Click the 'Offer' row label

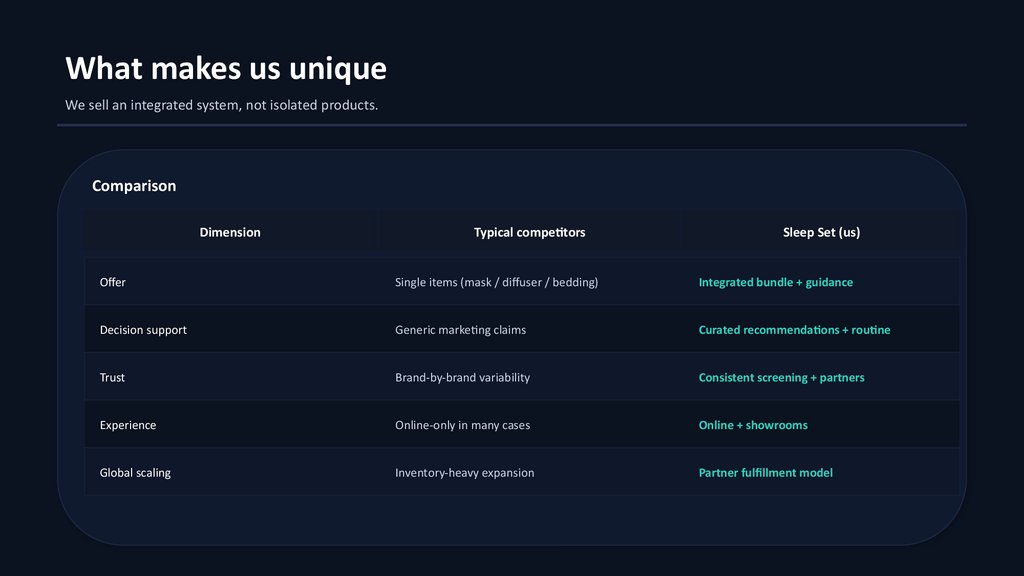click(x=113, y=282)
